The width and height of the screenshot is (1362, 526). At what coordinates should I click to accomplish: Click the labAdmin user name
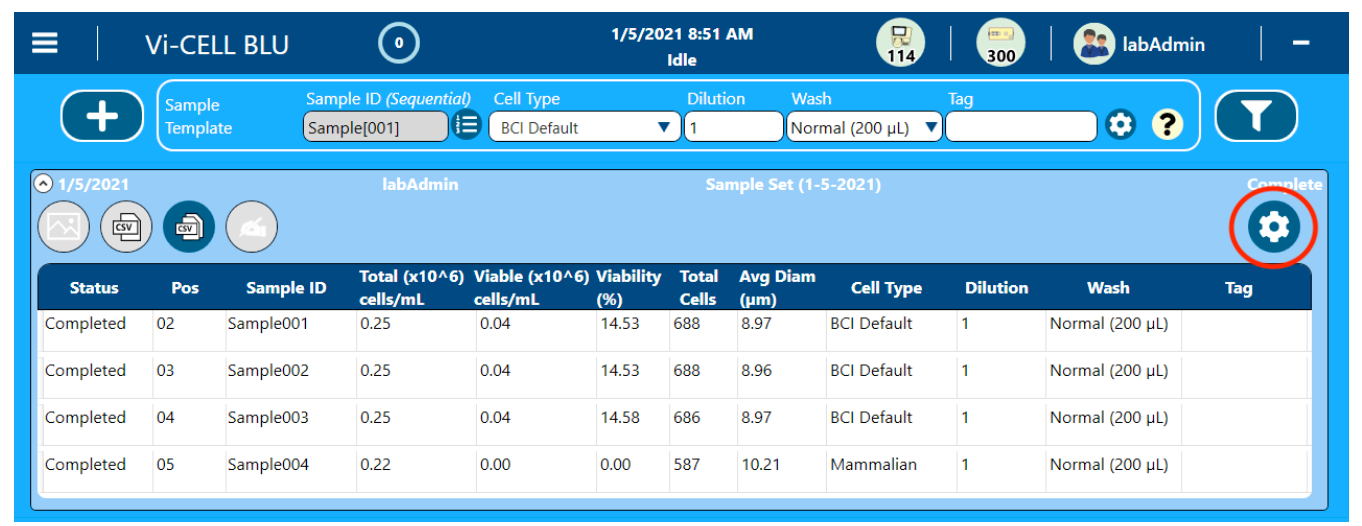click(1163, 45)
